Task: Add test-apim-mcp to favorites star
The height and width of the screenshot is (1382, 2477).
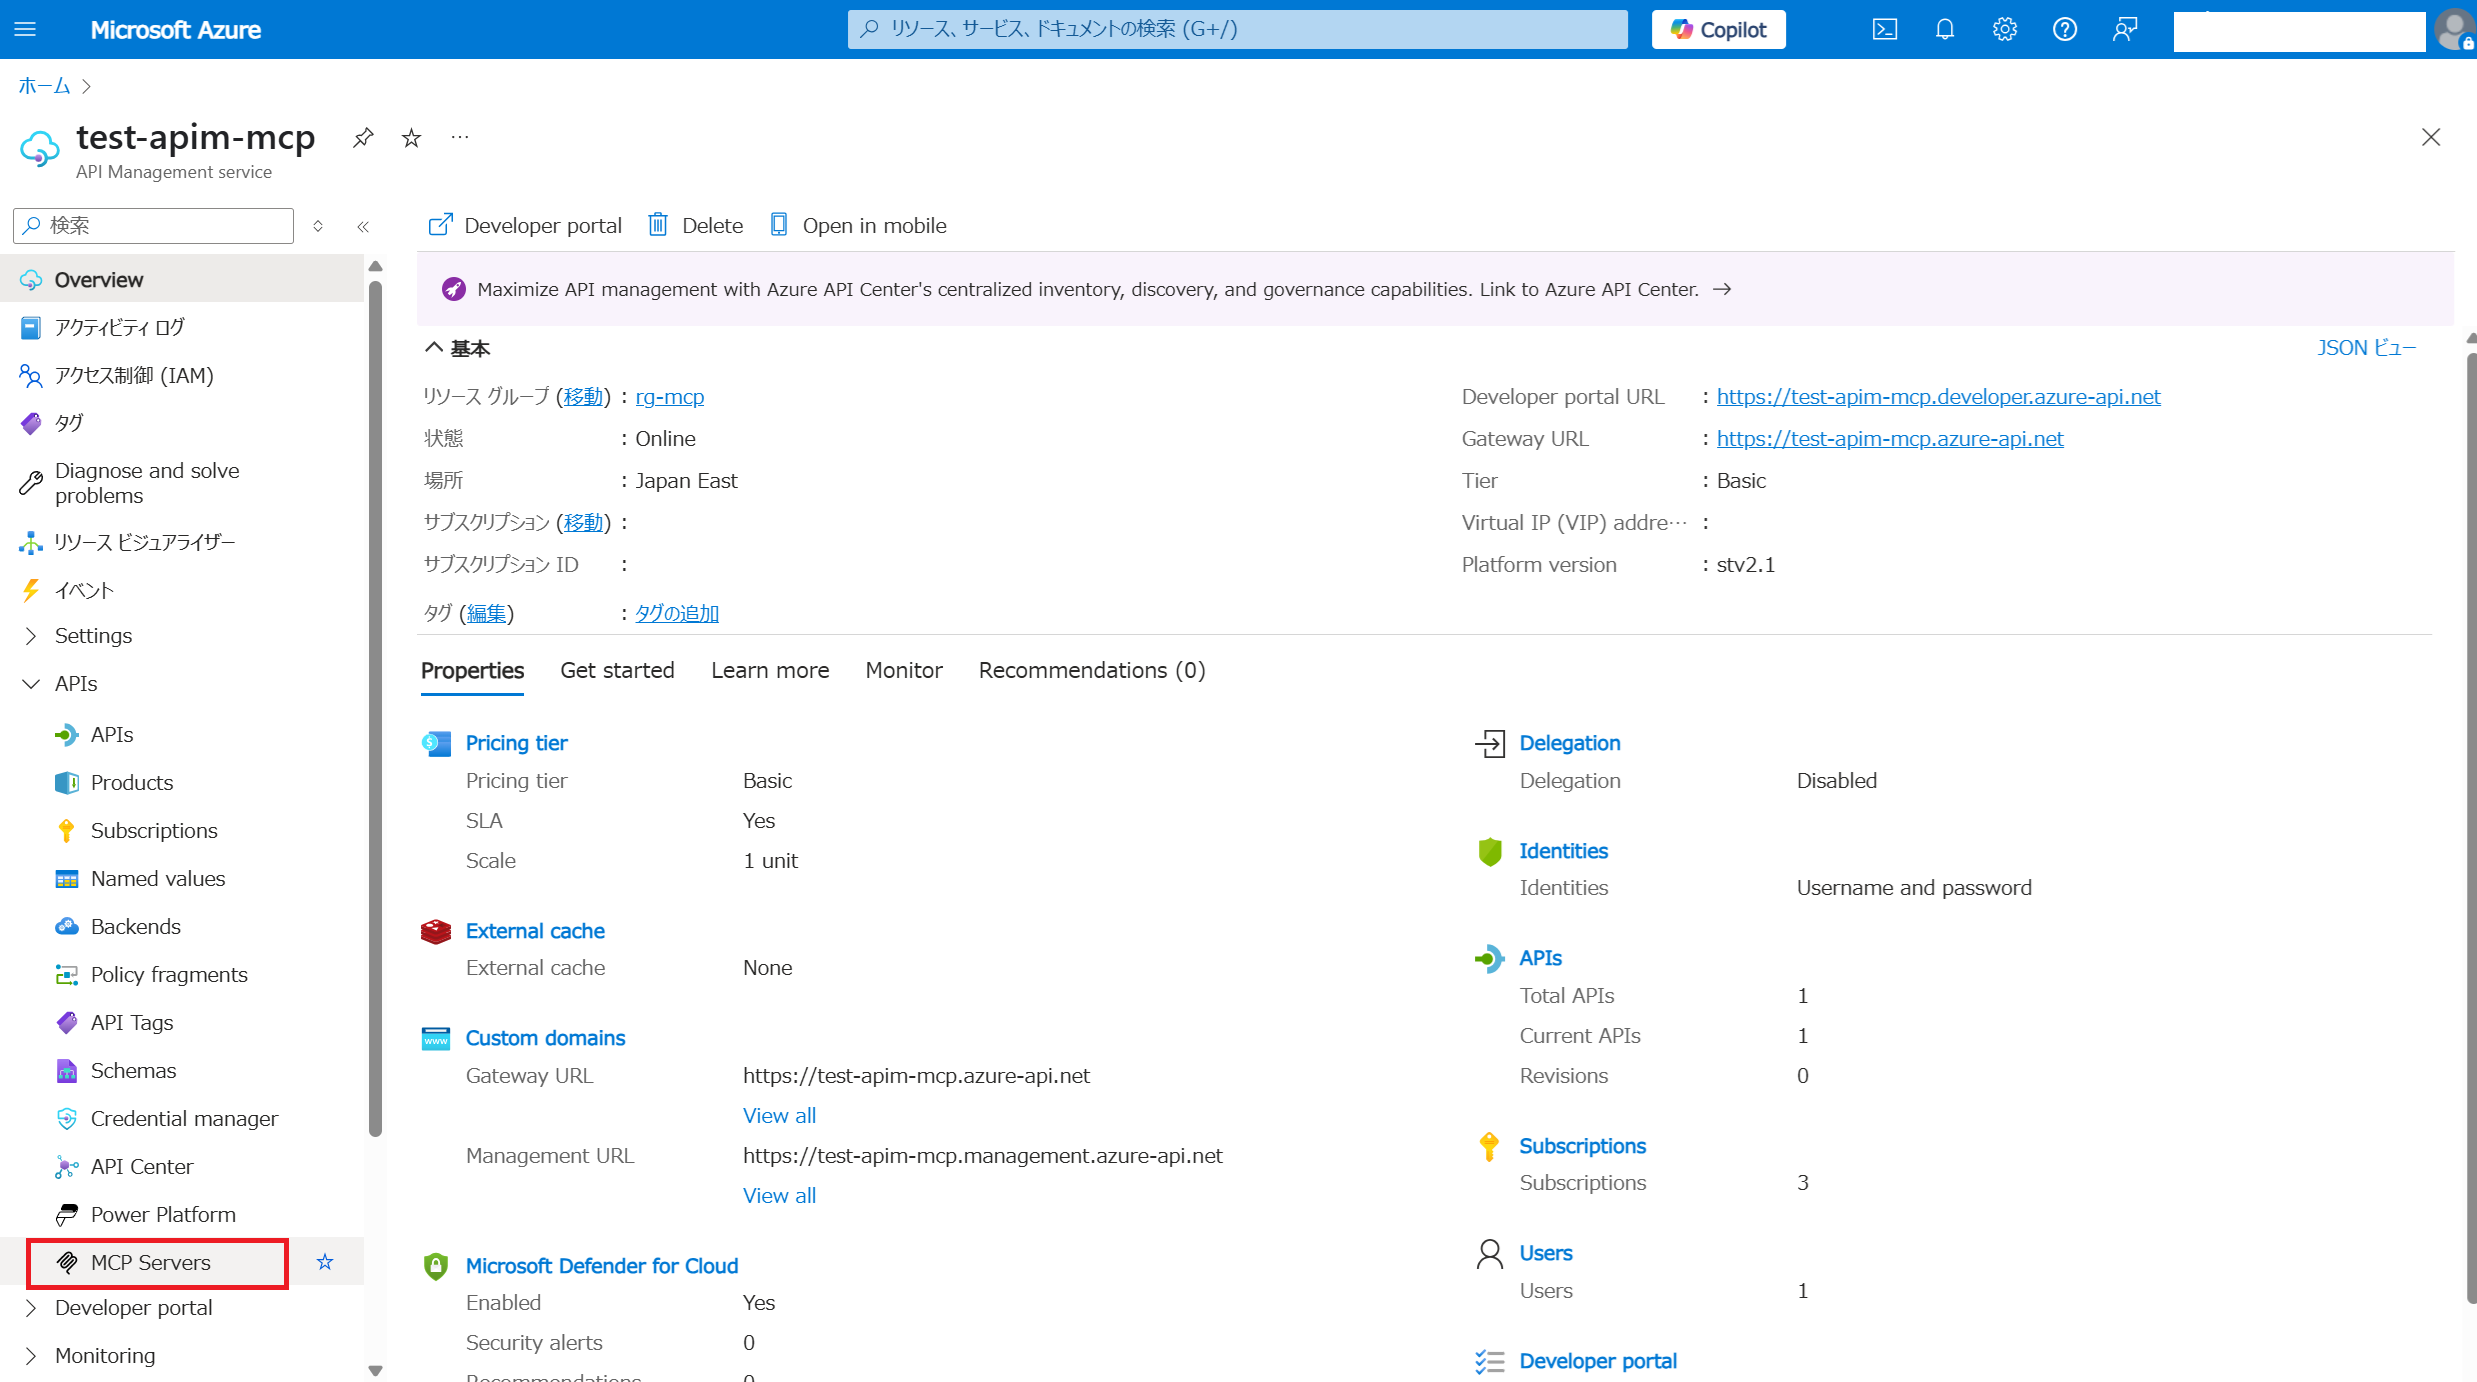Action: tap(411, 137)
